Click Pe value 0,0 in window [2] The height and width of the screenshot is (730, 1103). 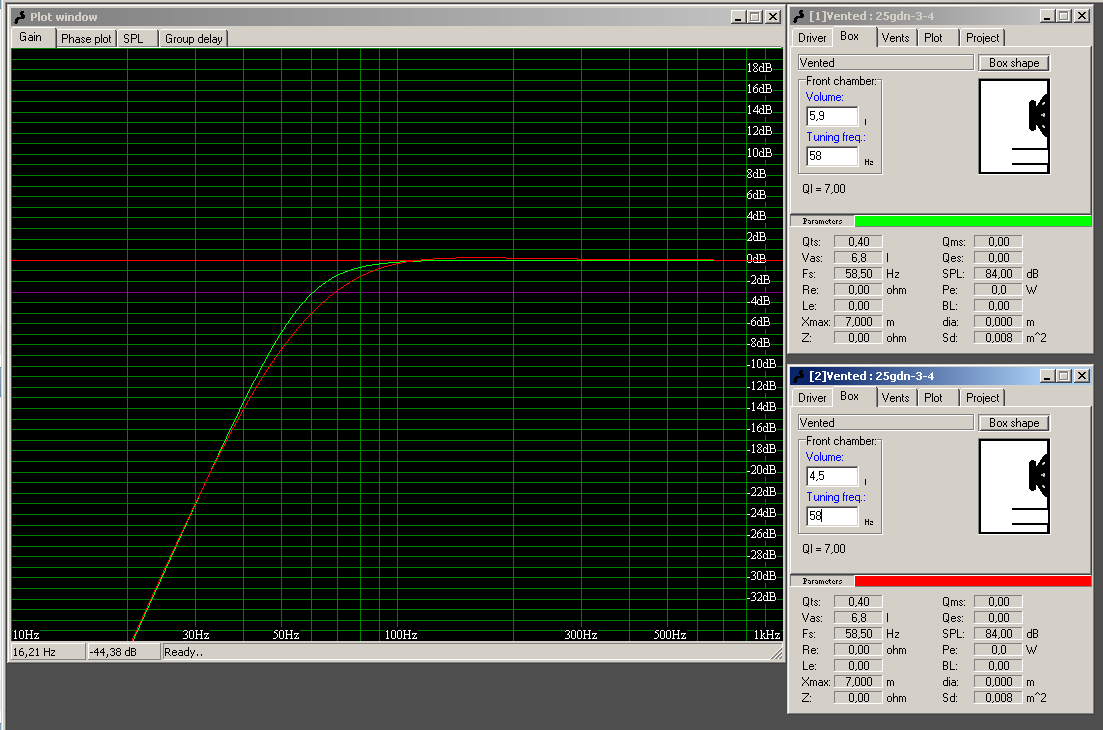(x=998, y=651)
